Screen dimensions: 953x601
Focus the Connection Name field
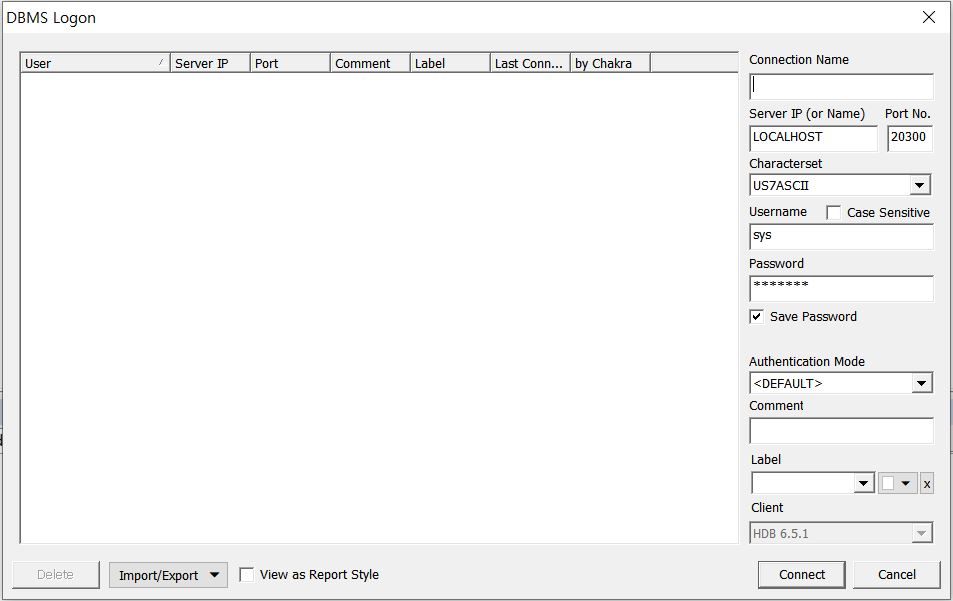point(840,87)
